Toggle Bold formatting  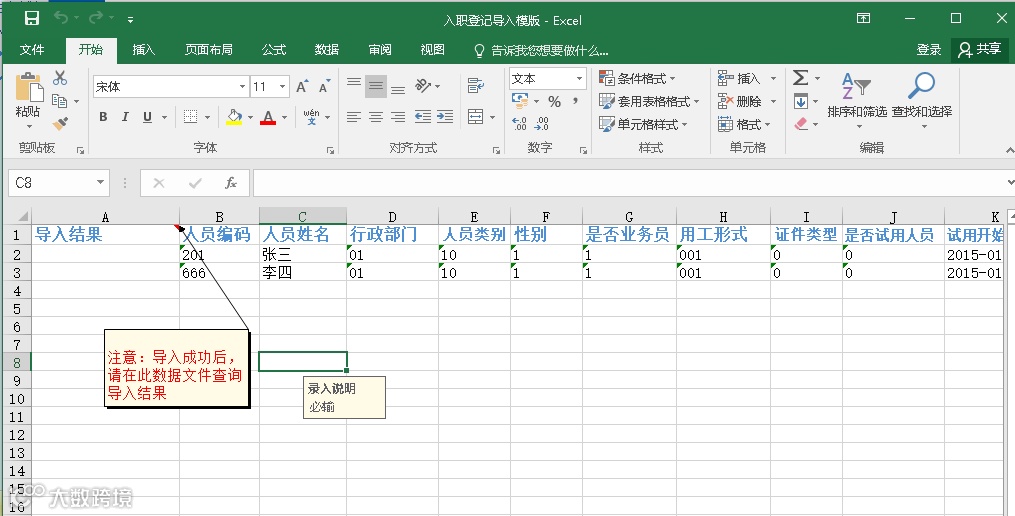click(103, 117)
